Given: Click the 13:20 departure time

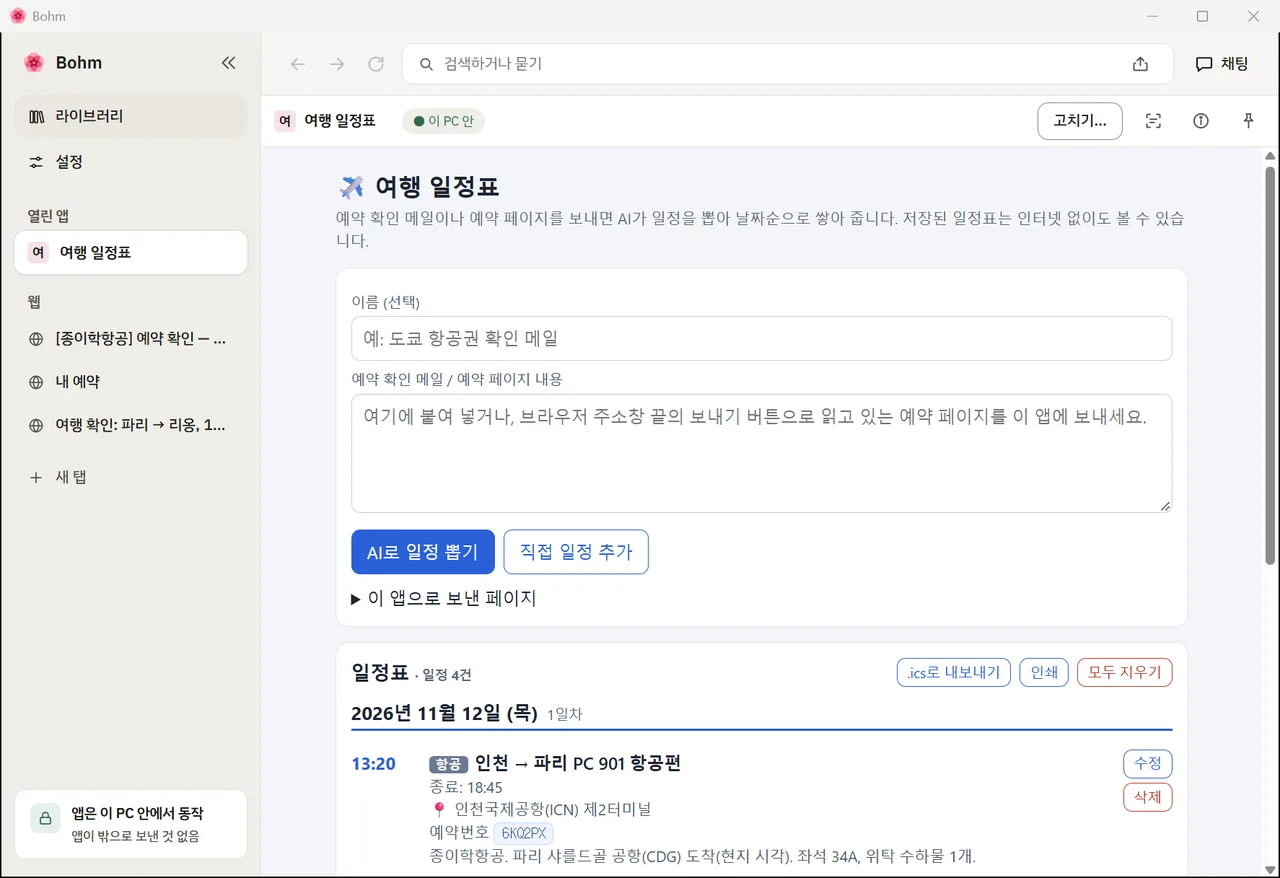Looking at the screenshot, I should [x=373, y=764].
